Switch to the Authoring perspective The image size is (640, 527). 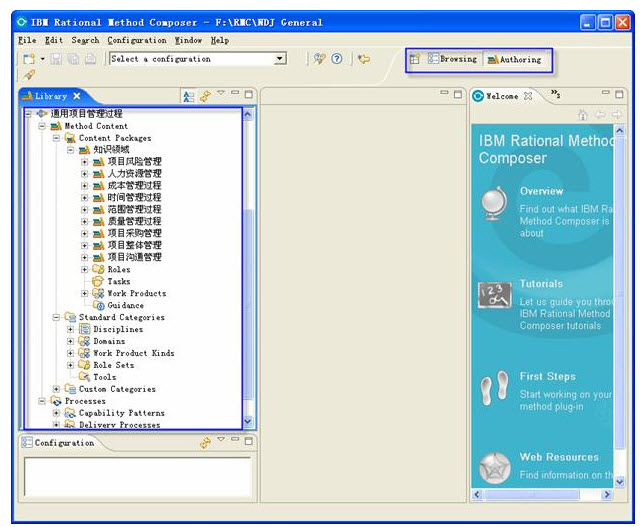[x=514, y=60]
